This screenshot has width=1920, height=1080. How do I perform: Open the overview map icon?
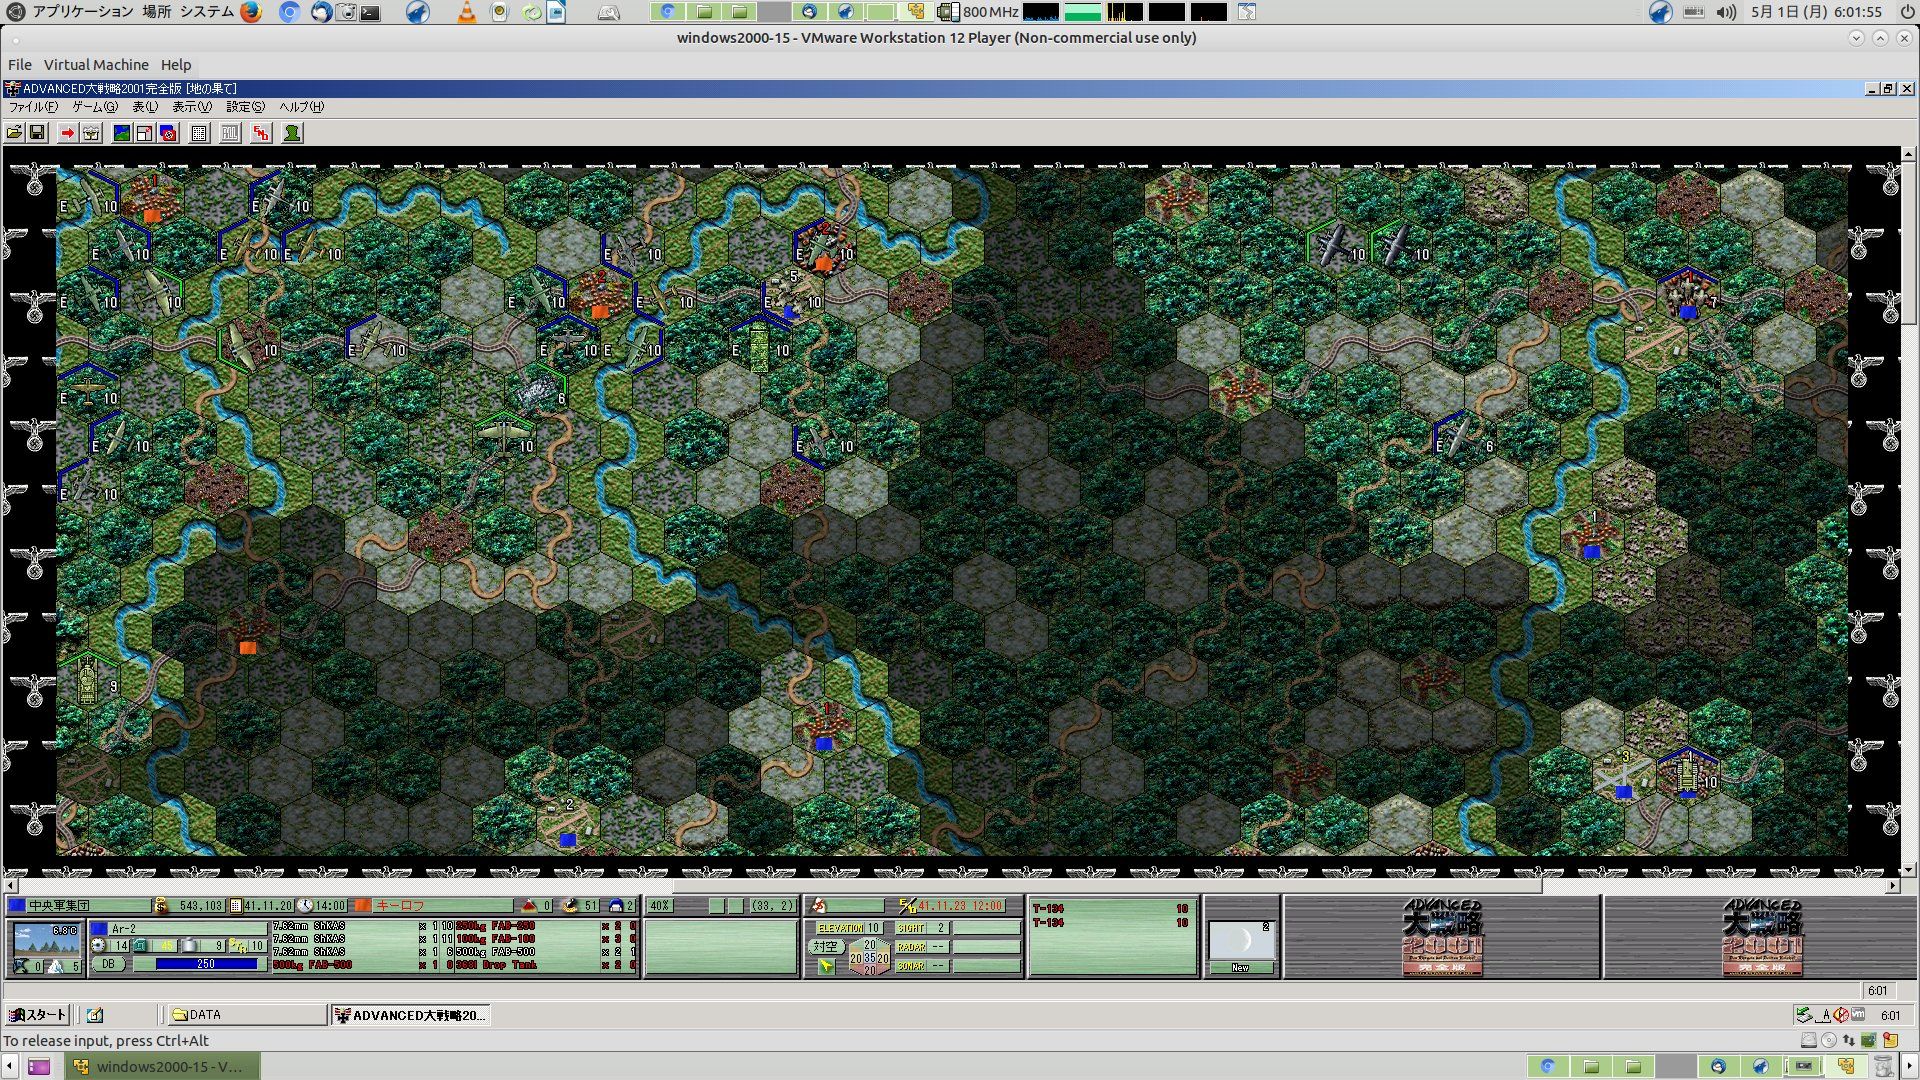(121, 133)
